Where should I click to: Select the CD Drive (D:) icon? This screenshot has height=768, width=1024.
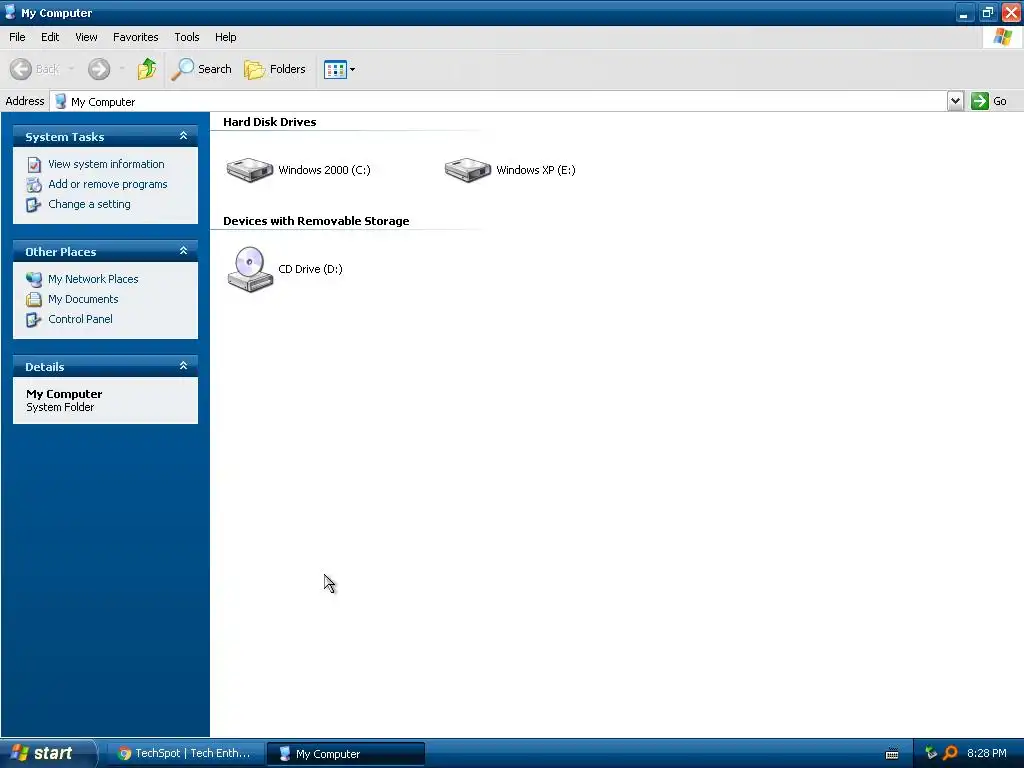[249, 269]
